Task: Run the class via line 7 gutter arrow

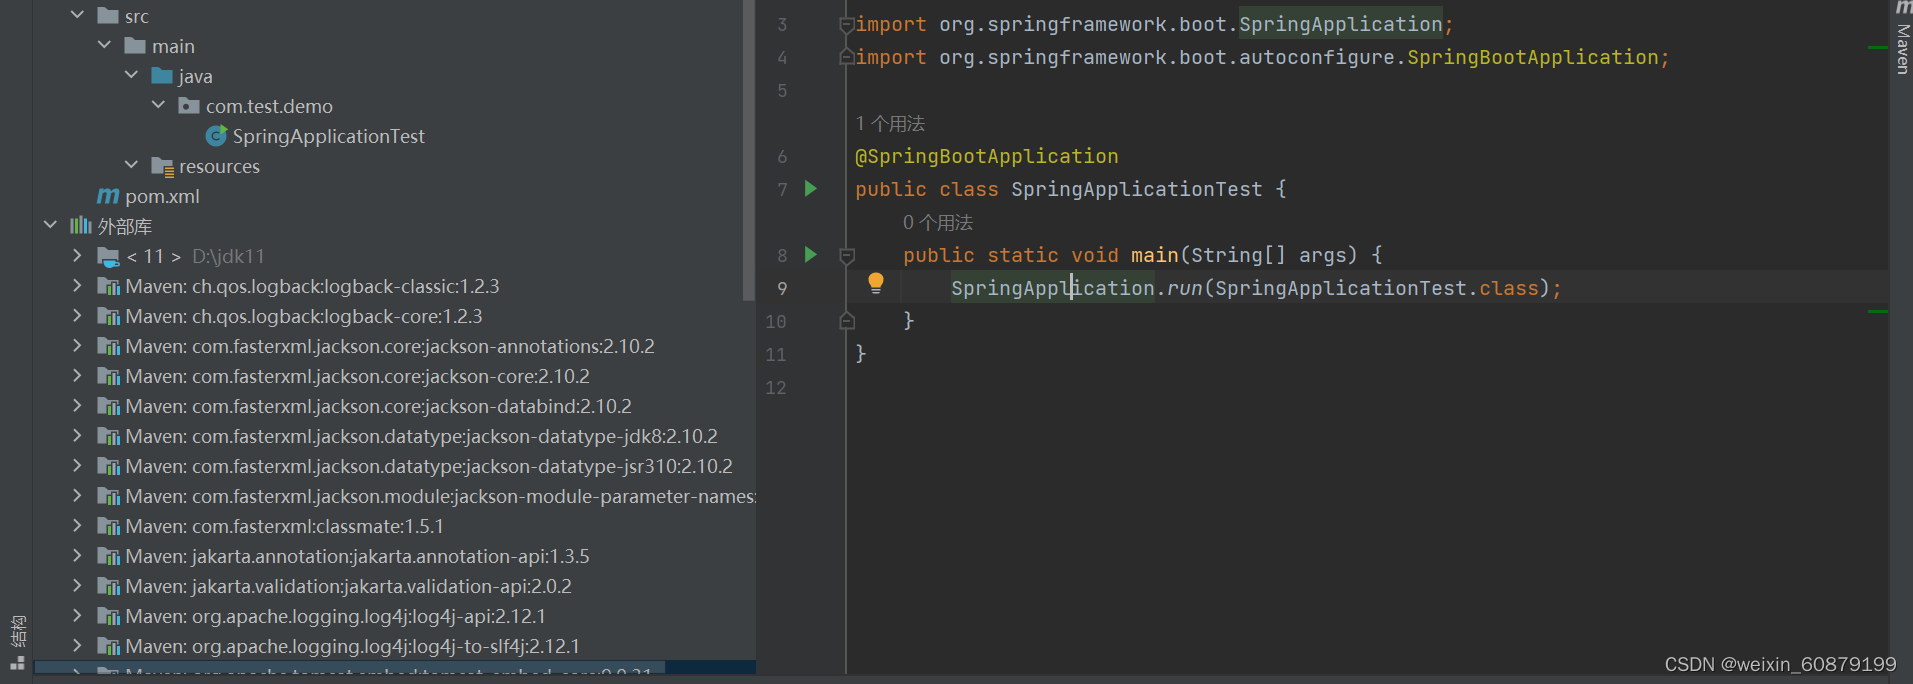Action: tap(811, 188)
